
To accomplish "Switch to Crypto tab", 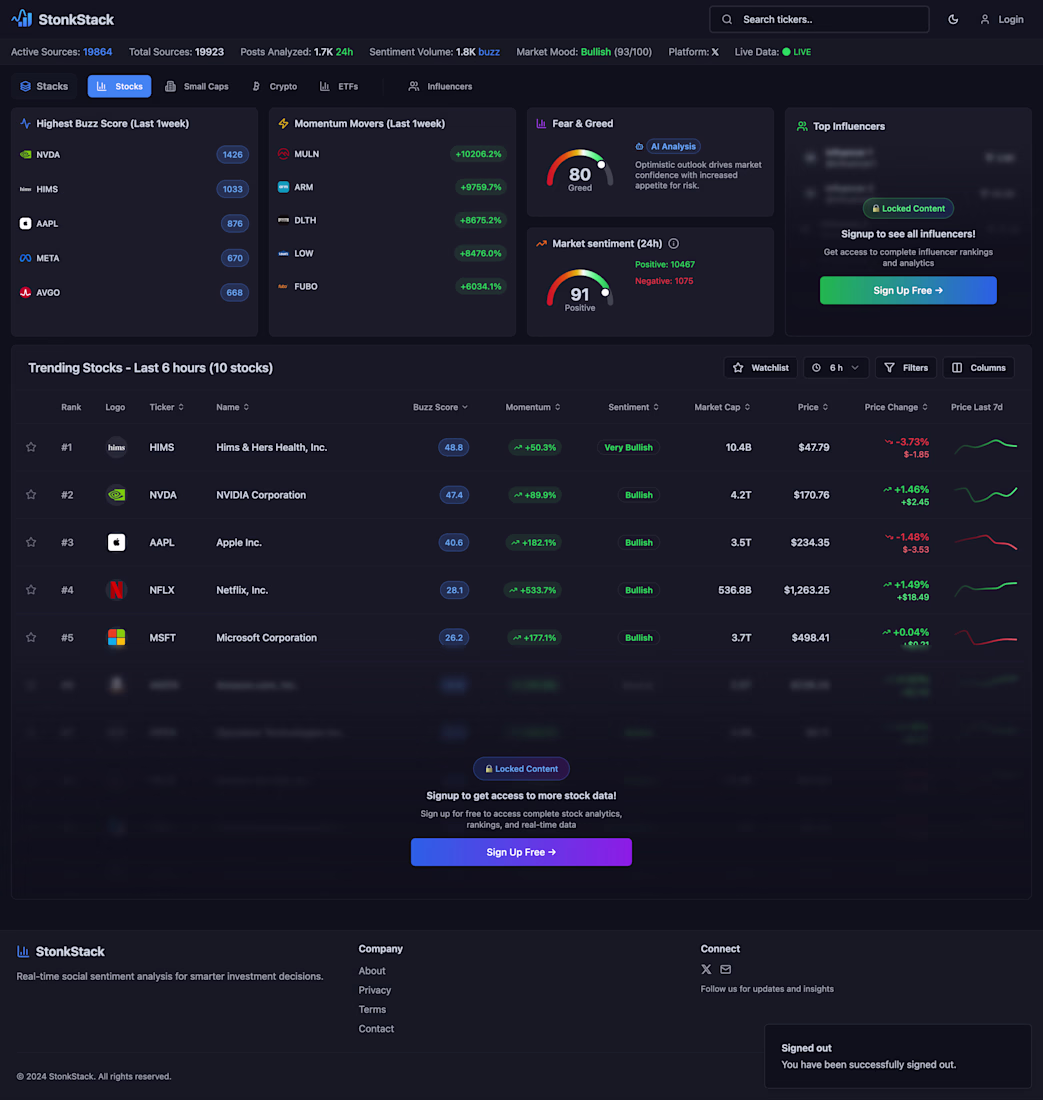I will coord(275,86).
